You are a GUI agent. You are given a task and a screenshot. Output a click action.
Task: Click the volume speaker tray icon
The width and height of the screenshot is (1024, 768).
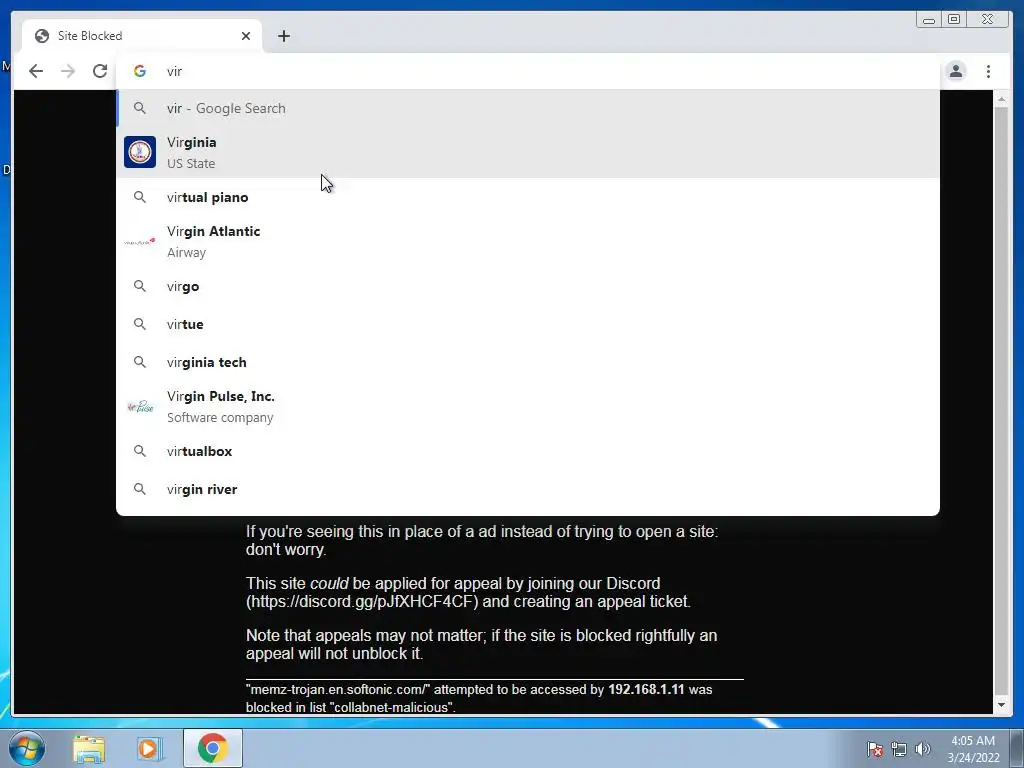pyautogui.click(x=923, y=749)
